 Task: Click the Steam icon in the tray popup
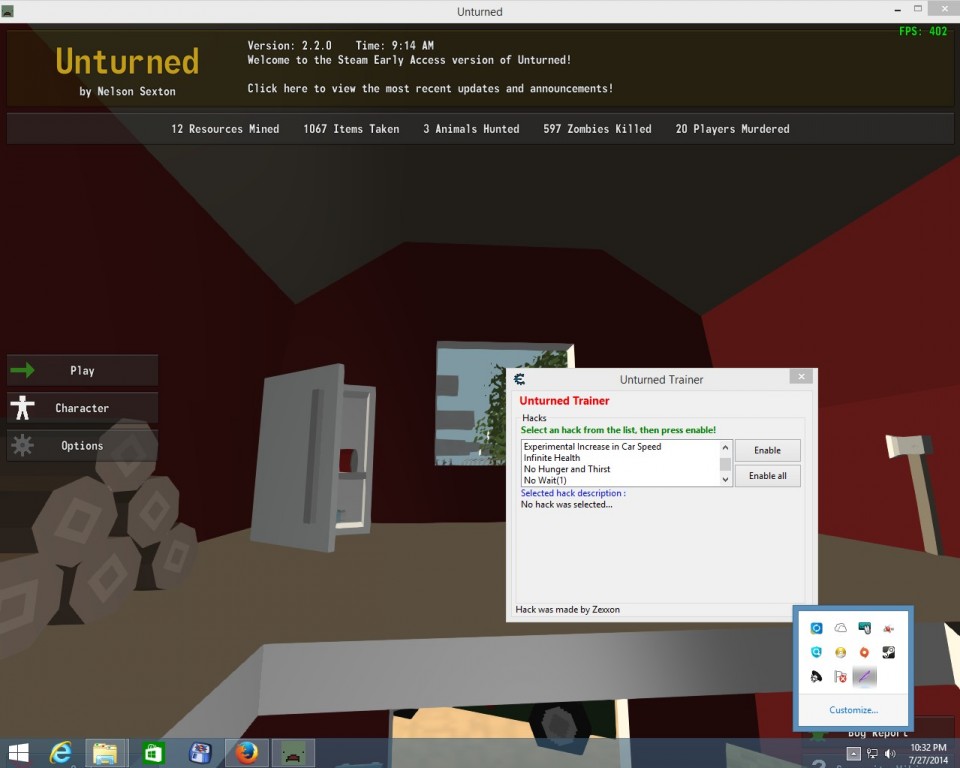(x=888, y=652)
